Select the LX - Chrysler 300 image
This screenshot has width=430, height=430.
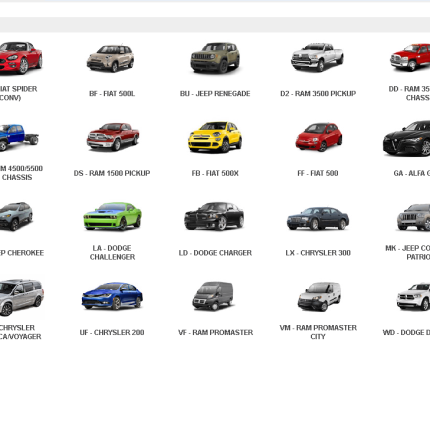318,218
